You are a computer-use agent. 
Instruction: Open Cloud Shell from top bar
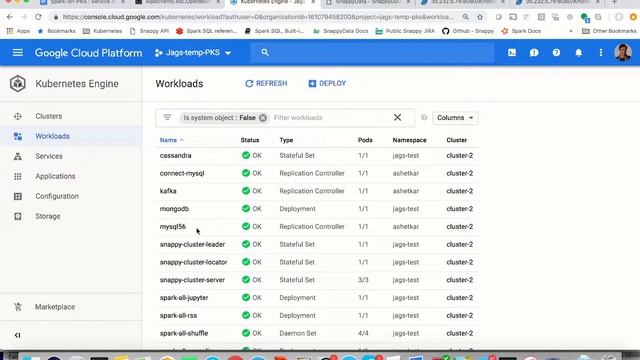512,53
